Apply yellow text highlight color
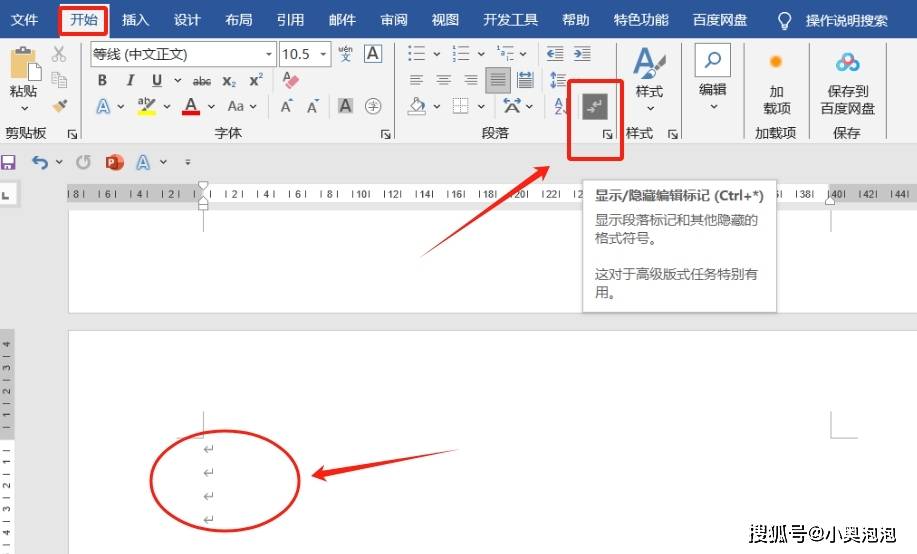The width and height of the screenshot is (917, 554). (146, 106)
